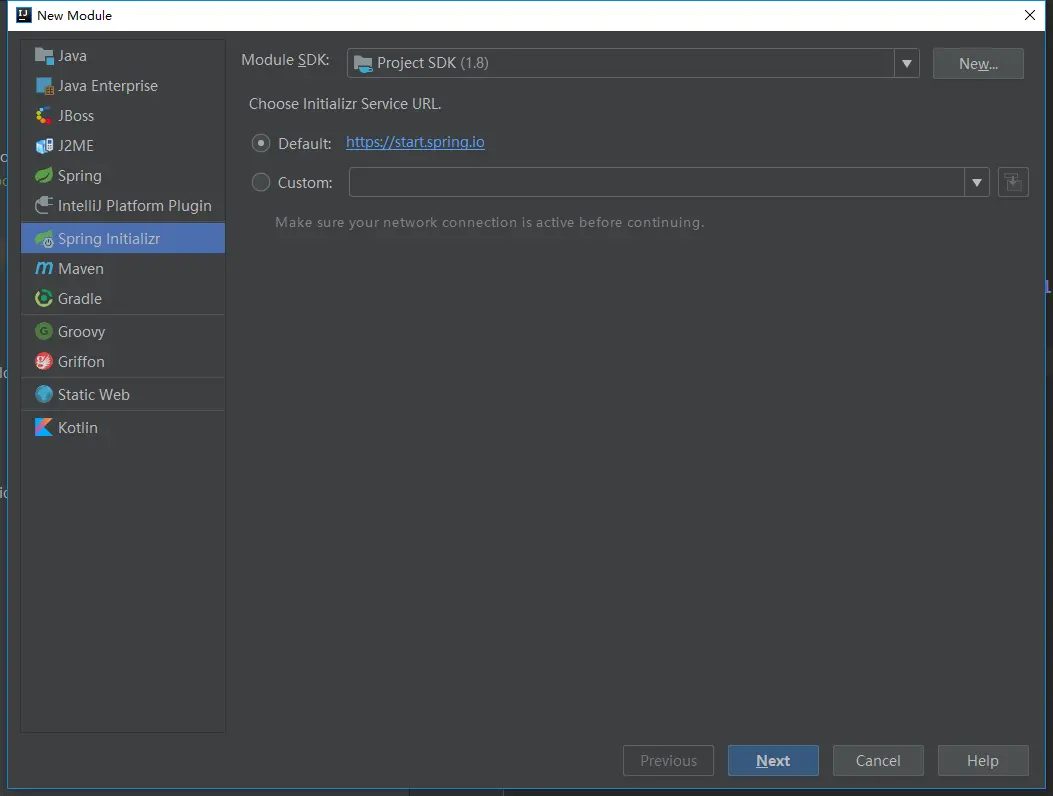Click the network connection notice text

(x=490, y=222)
